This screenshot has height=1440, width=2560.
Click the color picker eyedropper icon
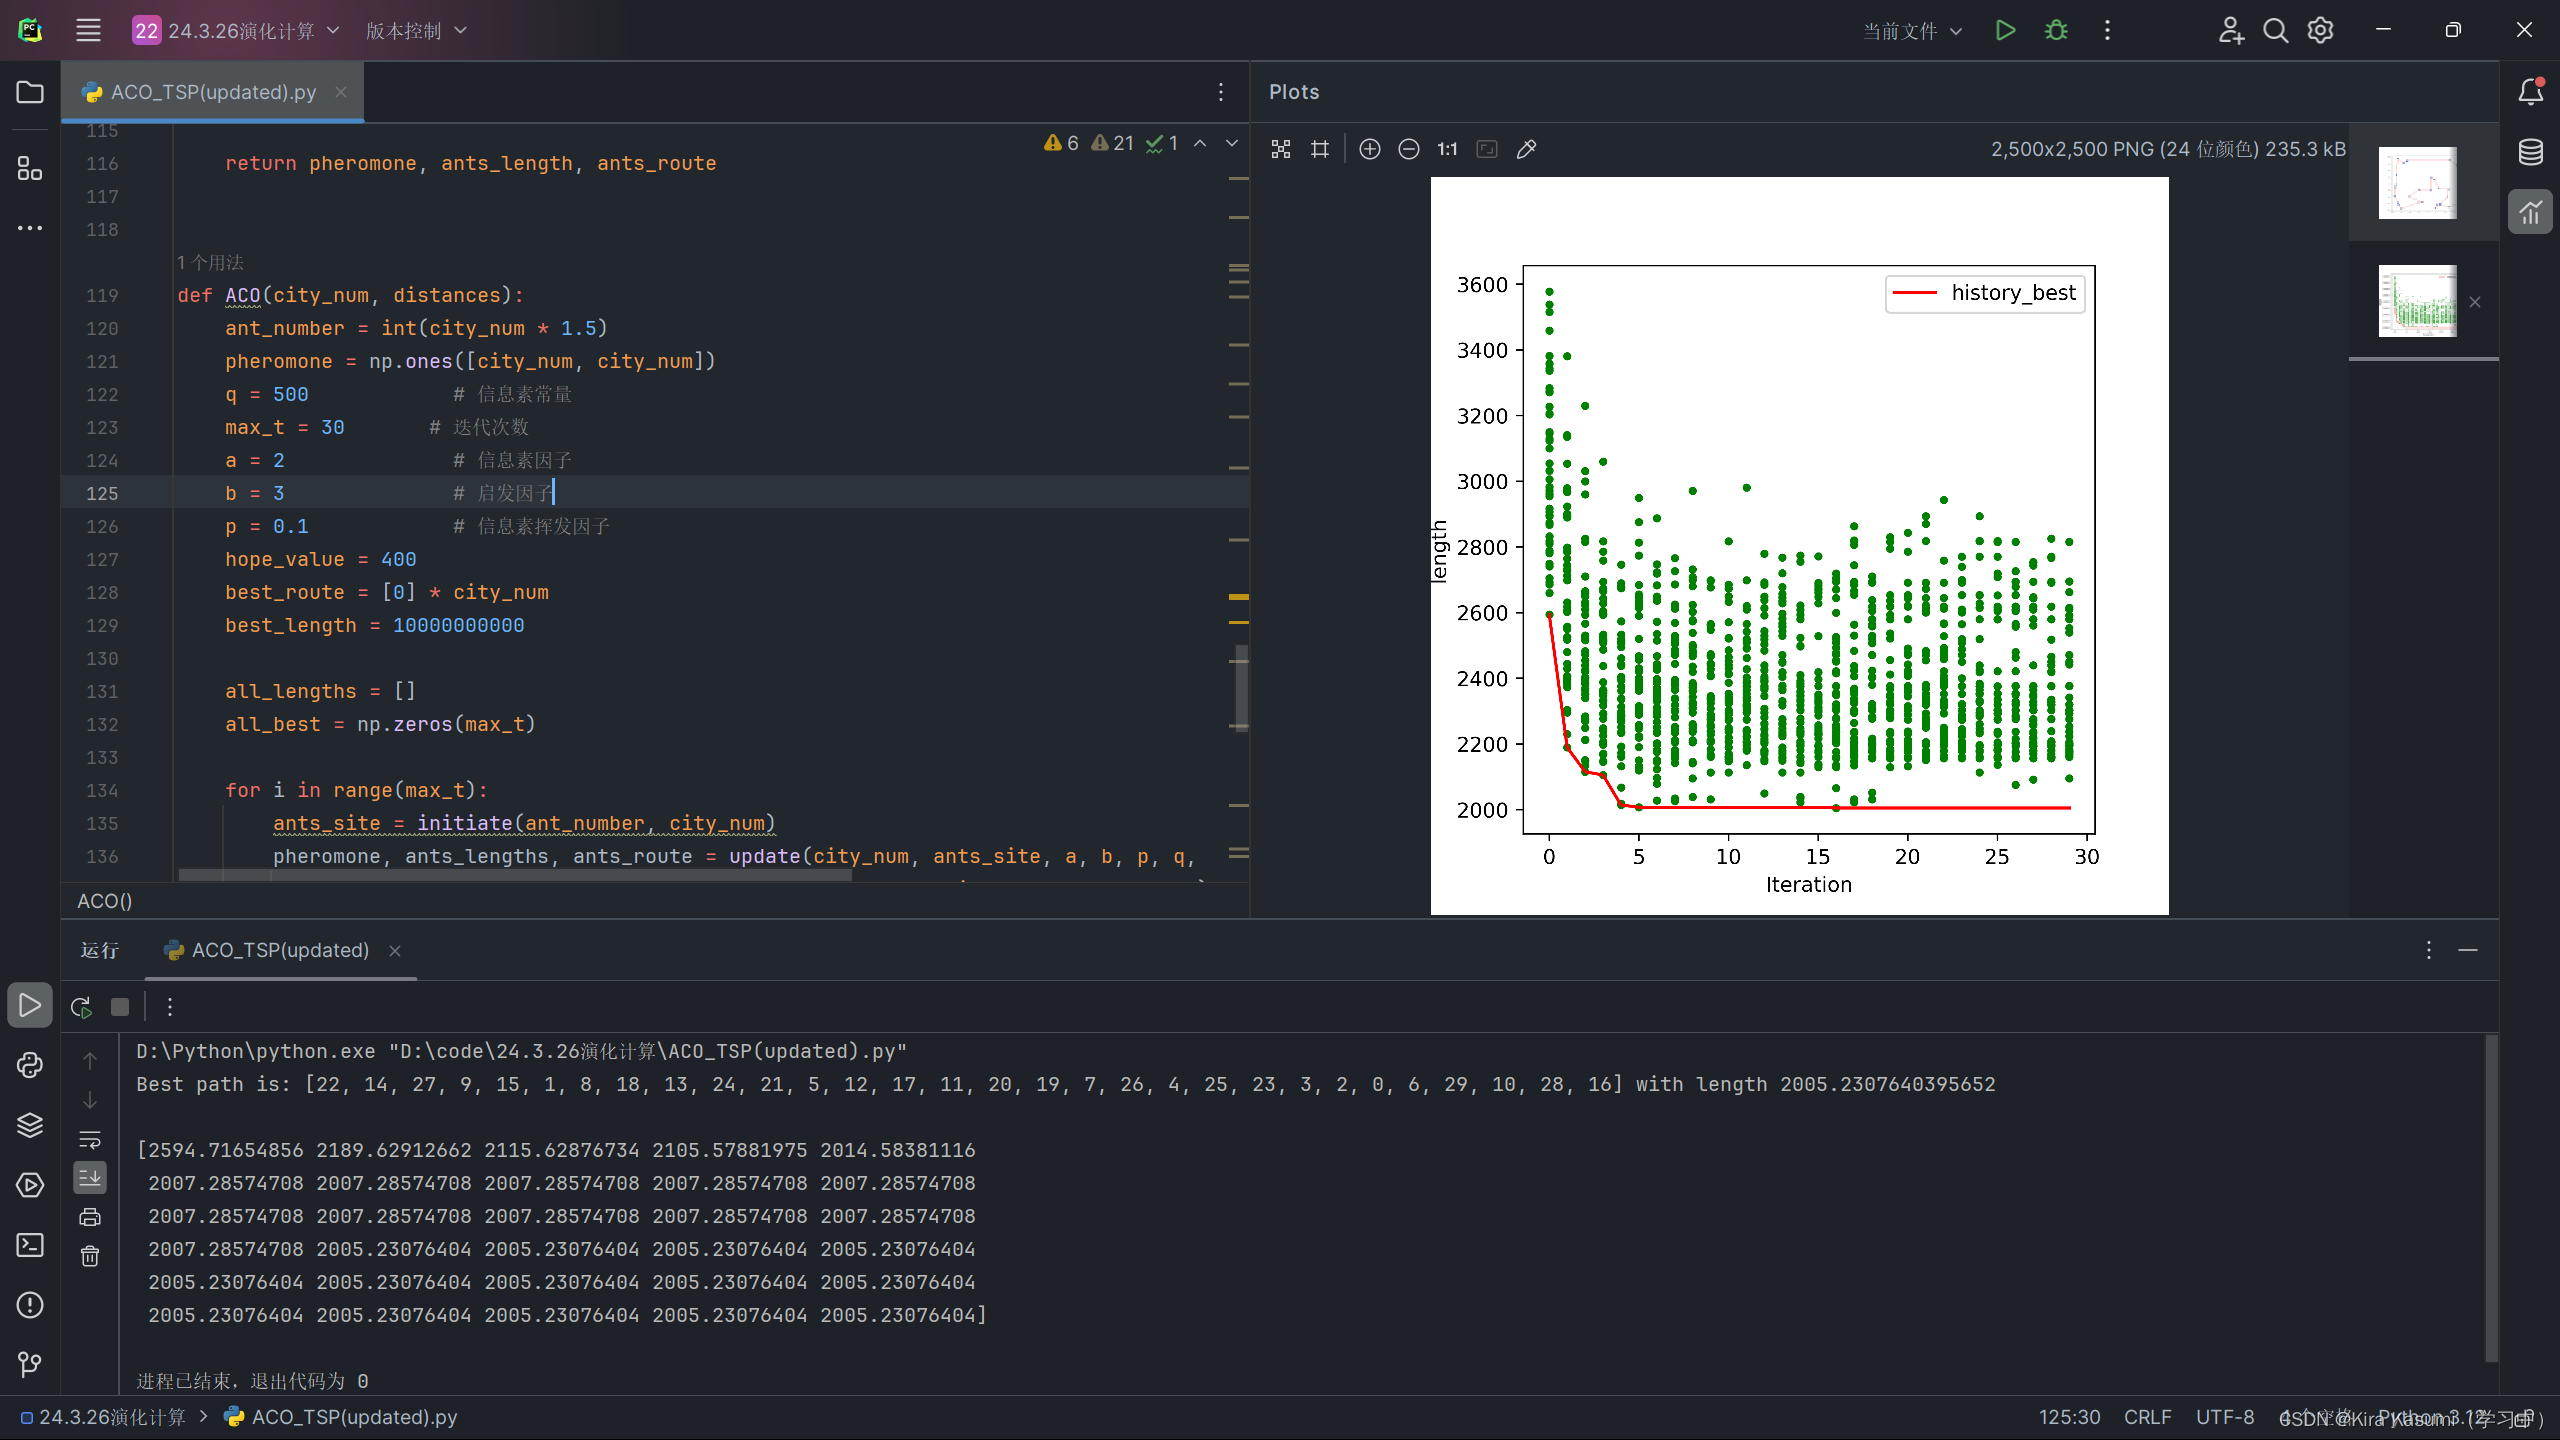[x=1526, y=149]
